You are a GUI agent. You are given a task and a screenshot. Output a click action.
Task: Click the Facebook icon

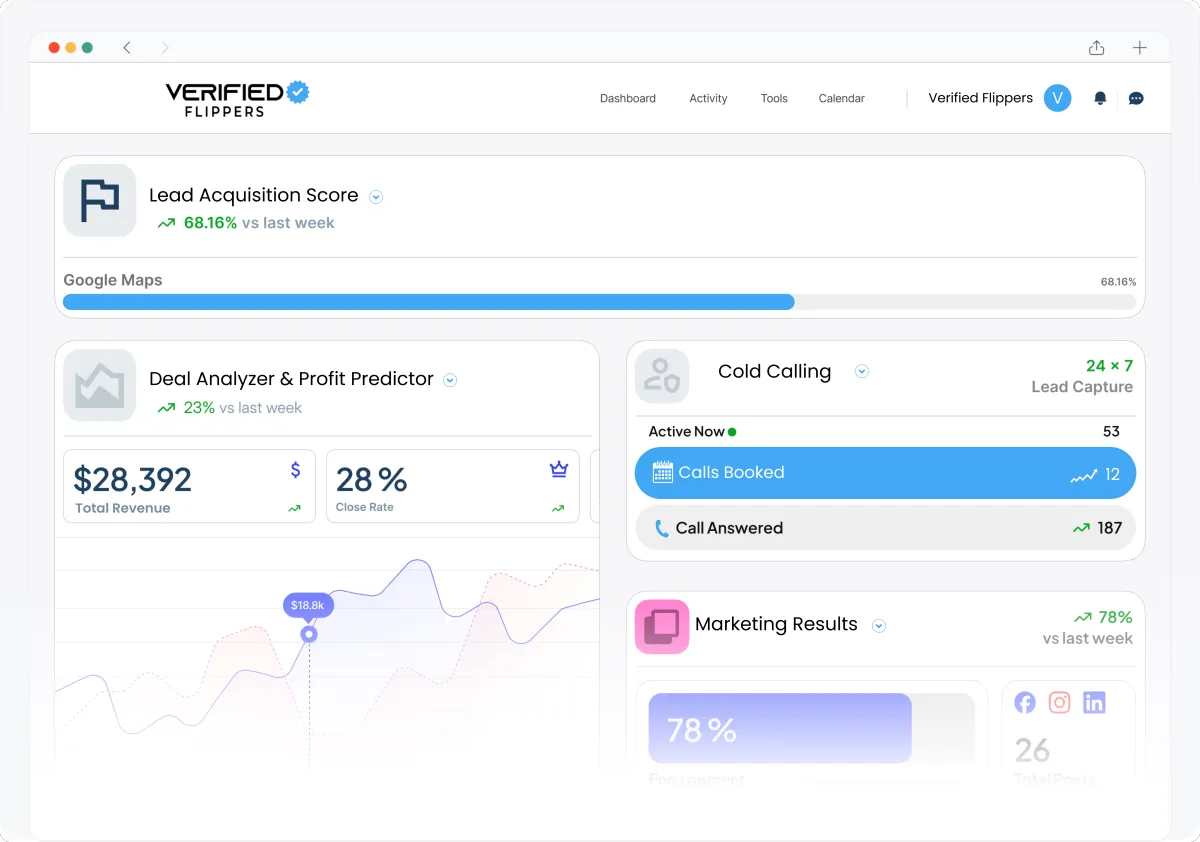click(x=1025, y=702)
